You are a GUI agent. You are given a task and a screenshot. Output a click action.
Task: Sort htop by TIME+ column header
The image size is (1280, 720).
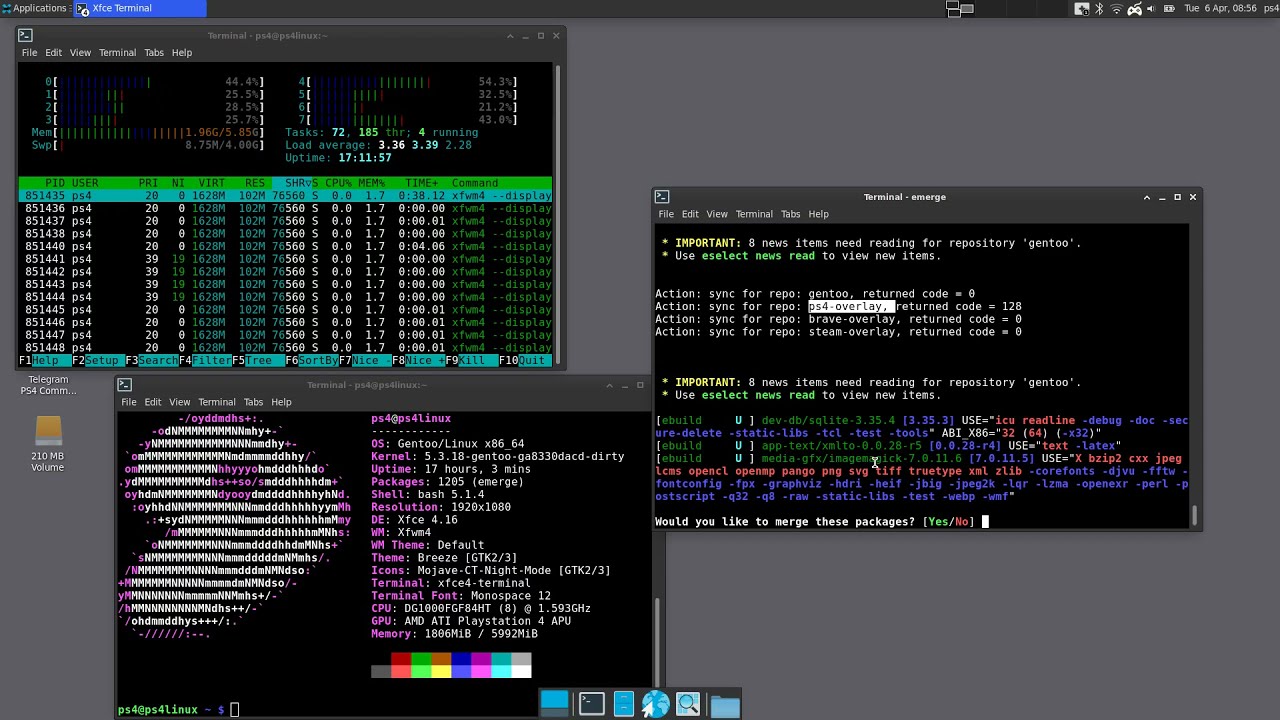coord(421,183)
